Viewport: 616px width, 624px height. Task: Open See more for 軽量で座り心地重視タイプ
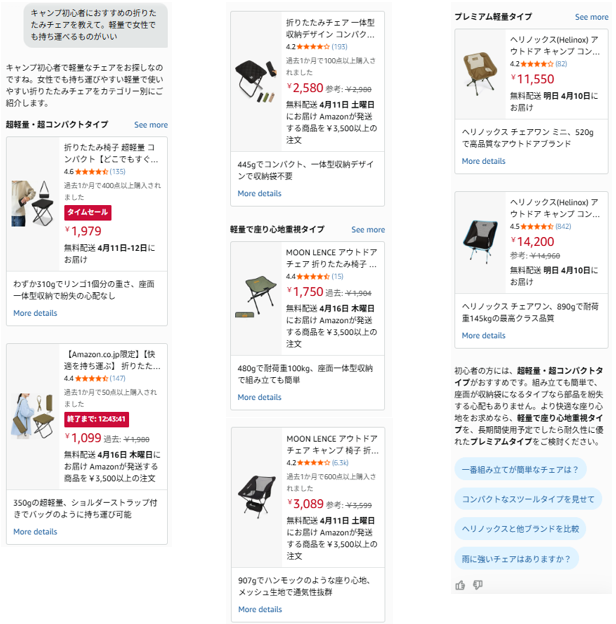click(x=368, y=230)
